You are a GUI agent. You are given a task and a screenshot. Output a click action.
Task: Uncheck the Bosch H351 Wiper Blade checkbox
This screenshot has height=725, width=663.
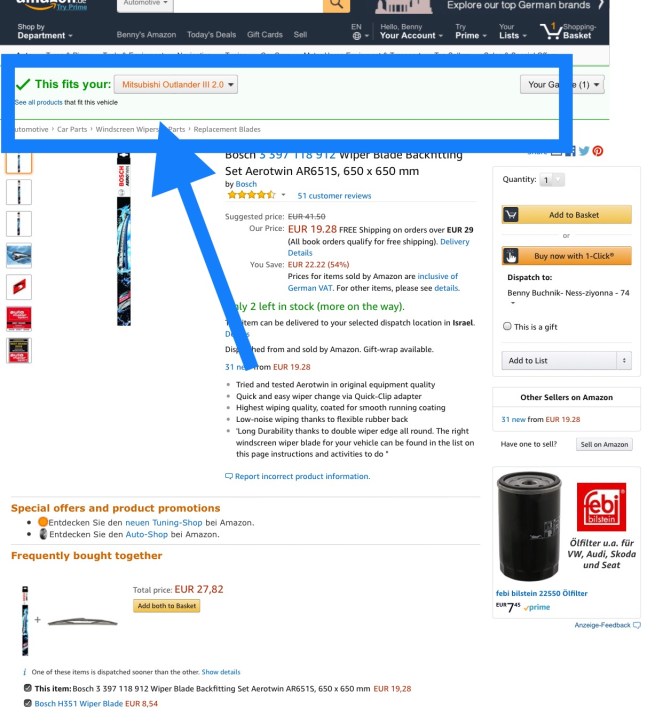[28, 703]
